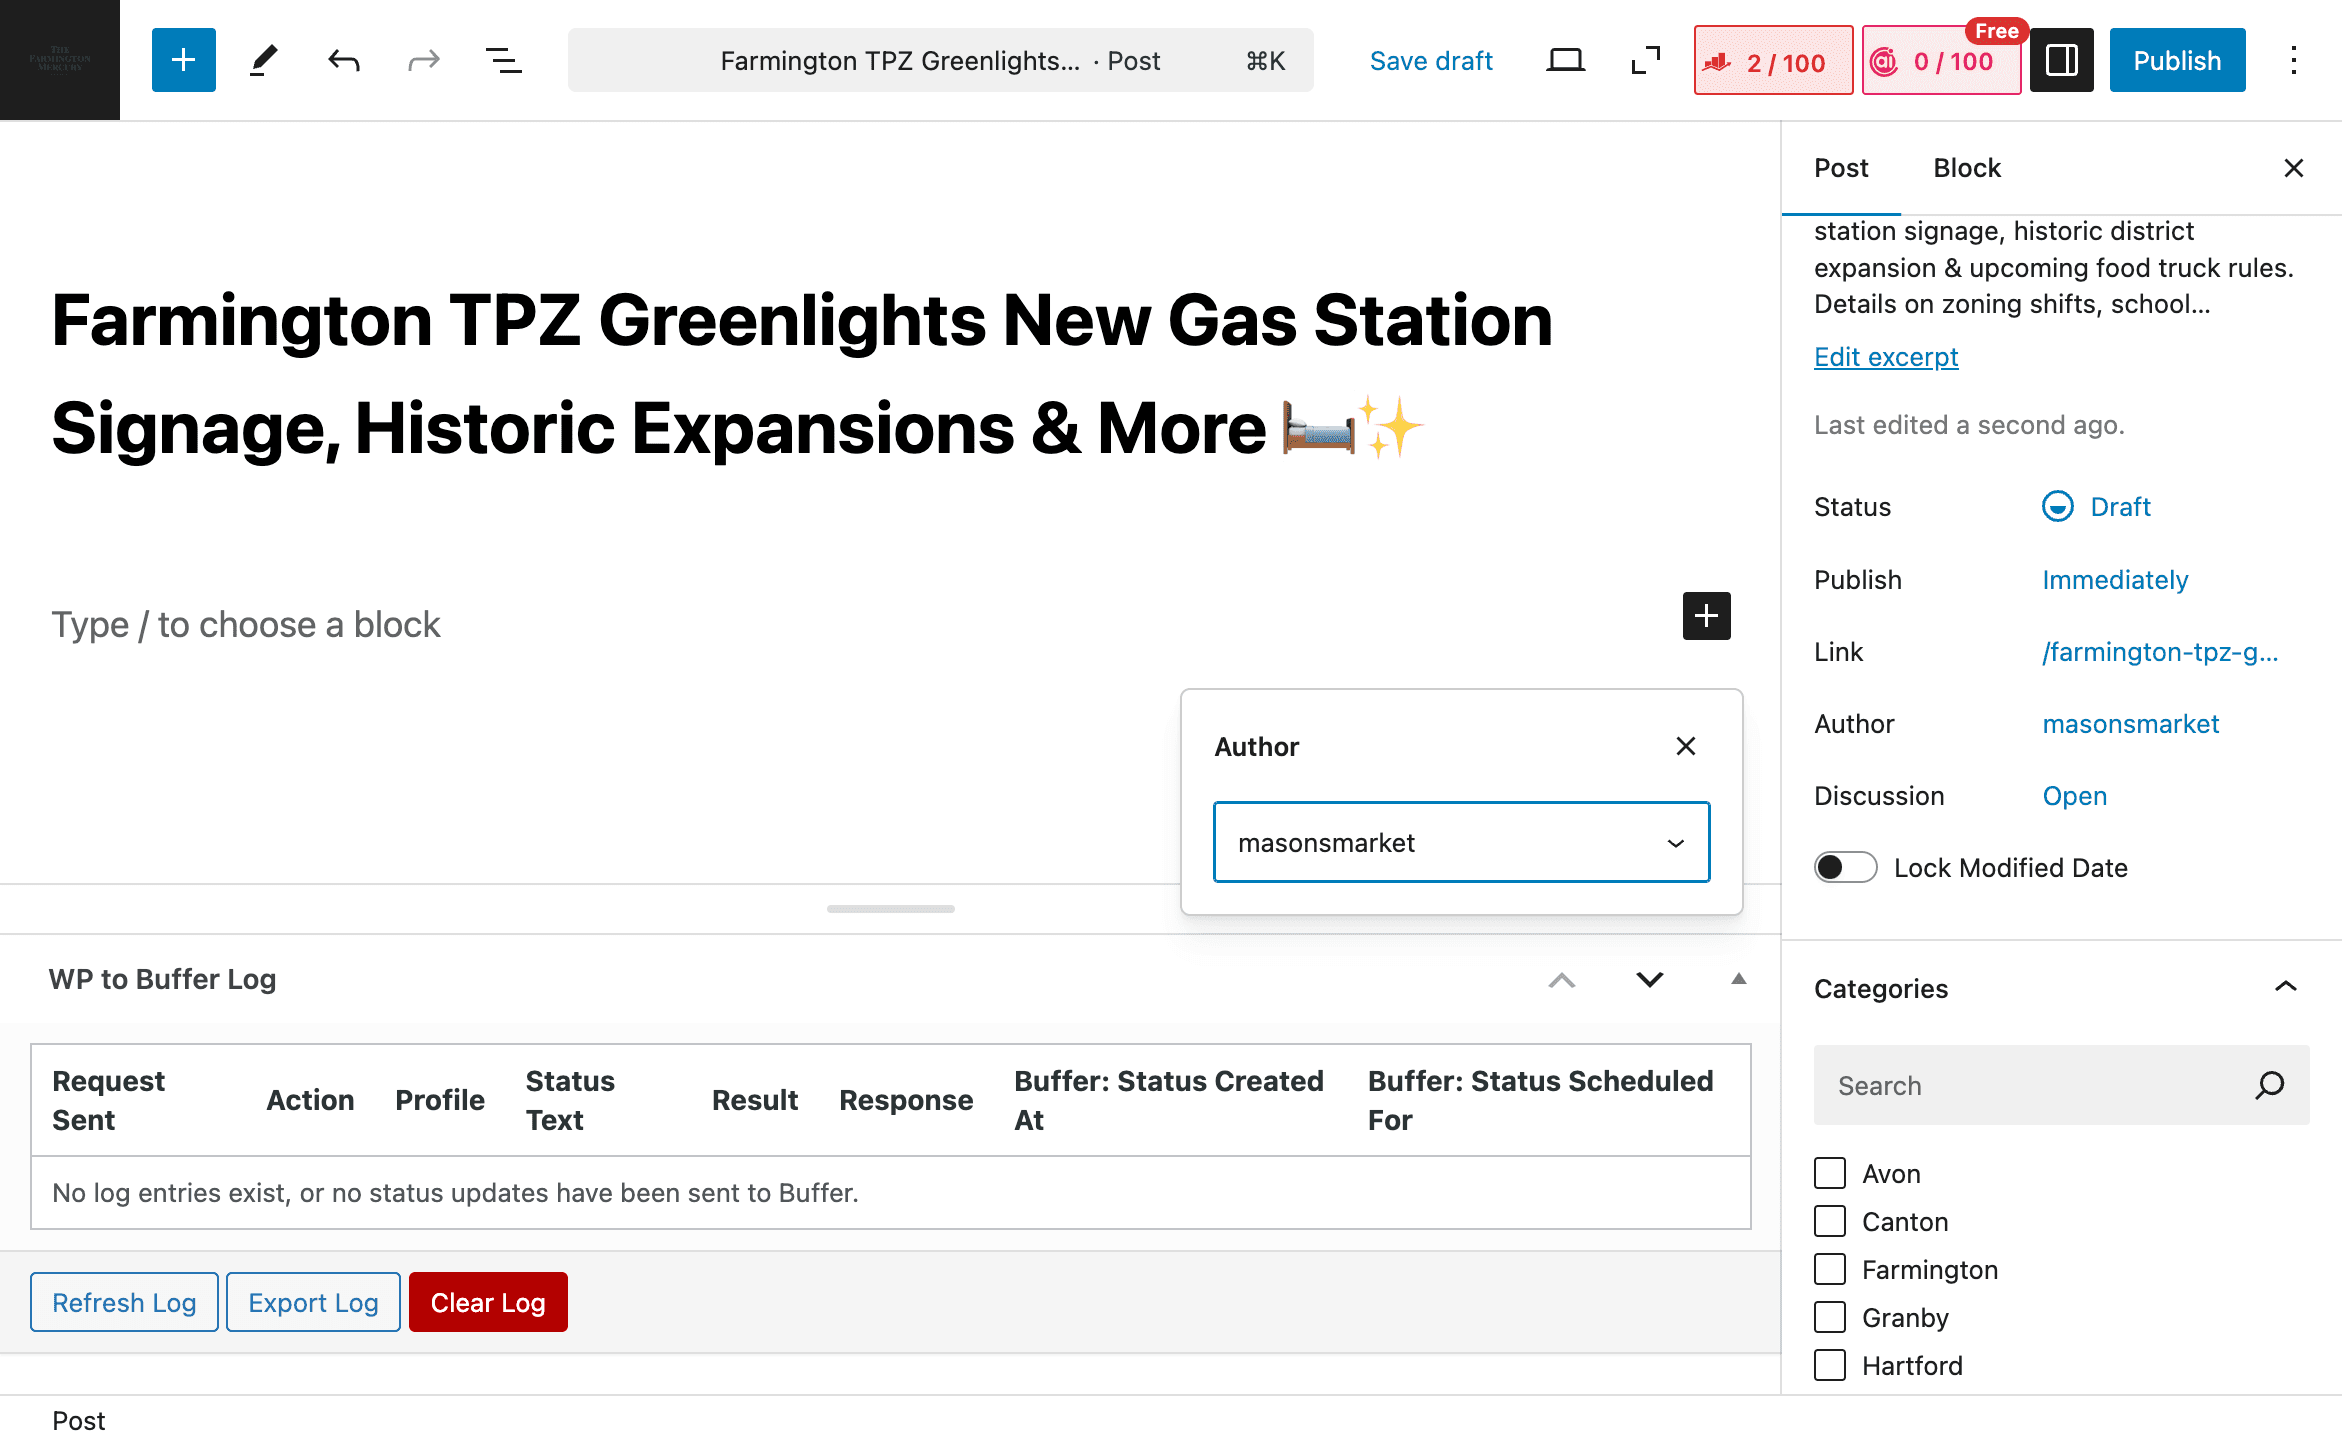2342x1444 pixels.
Task: Click the site logo View Posts icon
Action: point(60,60)
